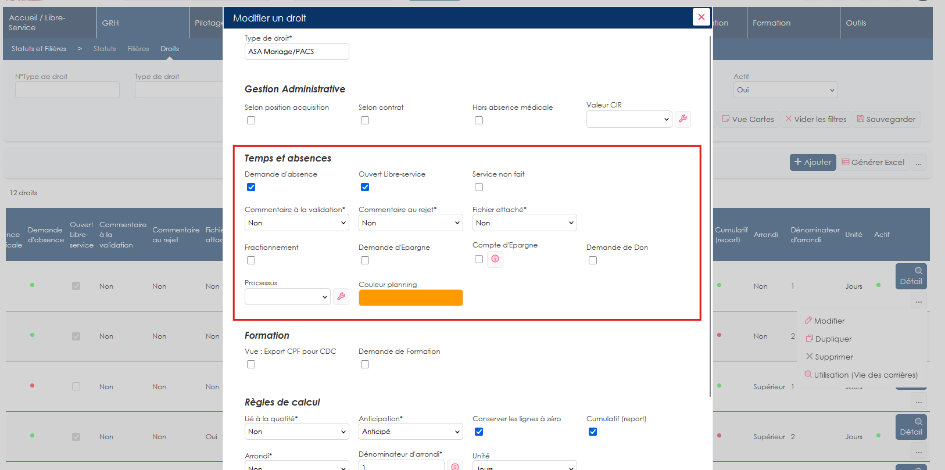Click the Type de droit field in the dialog
945x470 pixels.
[297, 52]
